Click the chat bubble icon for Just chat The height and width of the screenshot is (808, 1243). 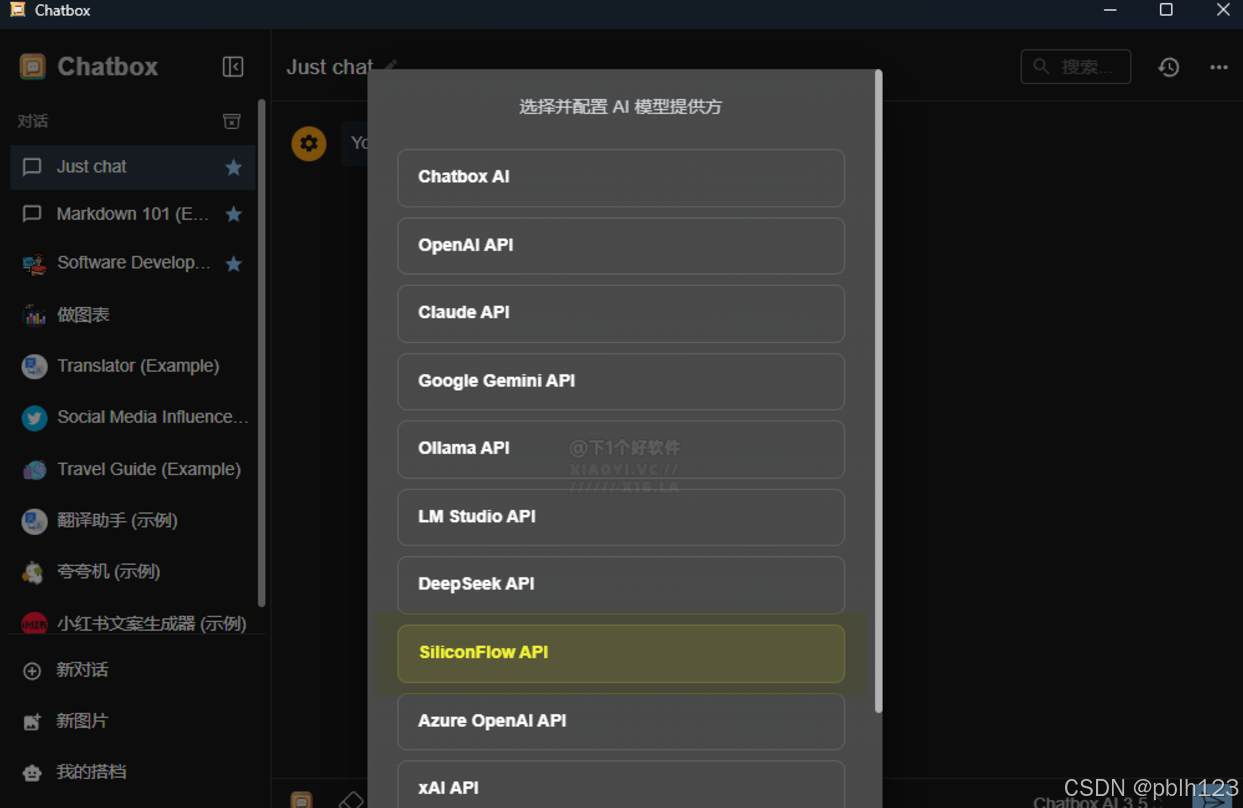click(x=32, y=167)
